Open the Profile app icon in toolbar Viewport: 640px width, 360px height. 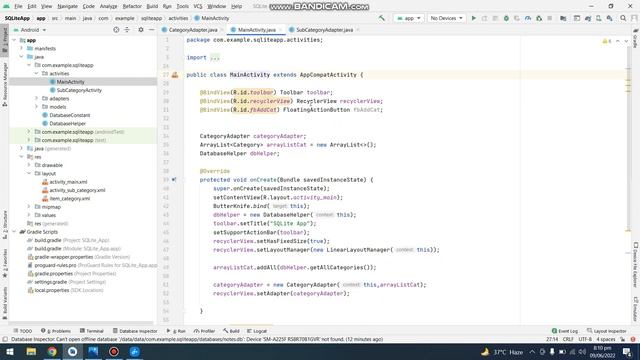tap(528, 18)
